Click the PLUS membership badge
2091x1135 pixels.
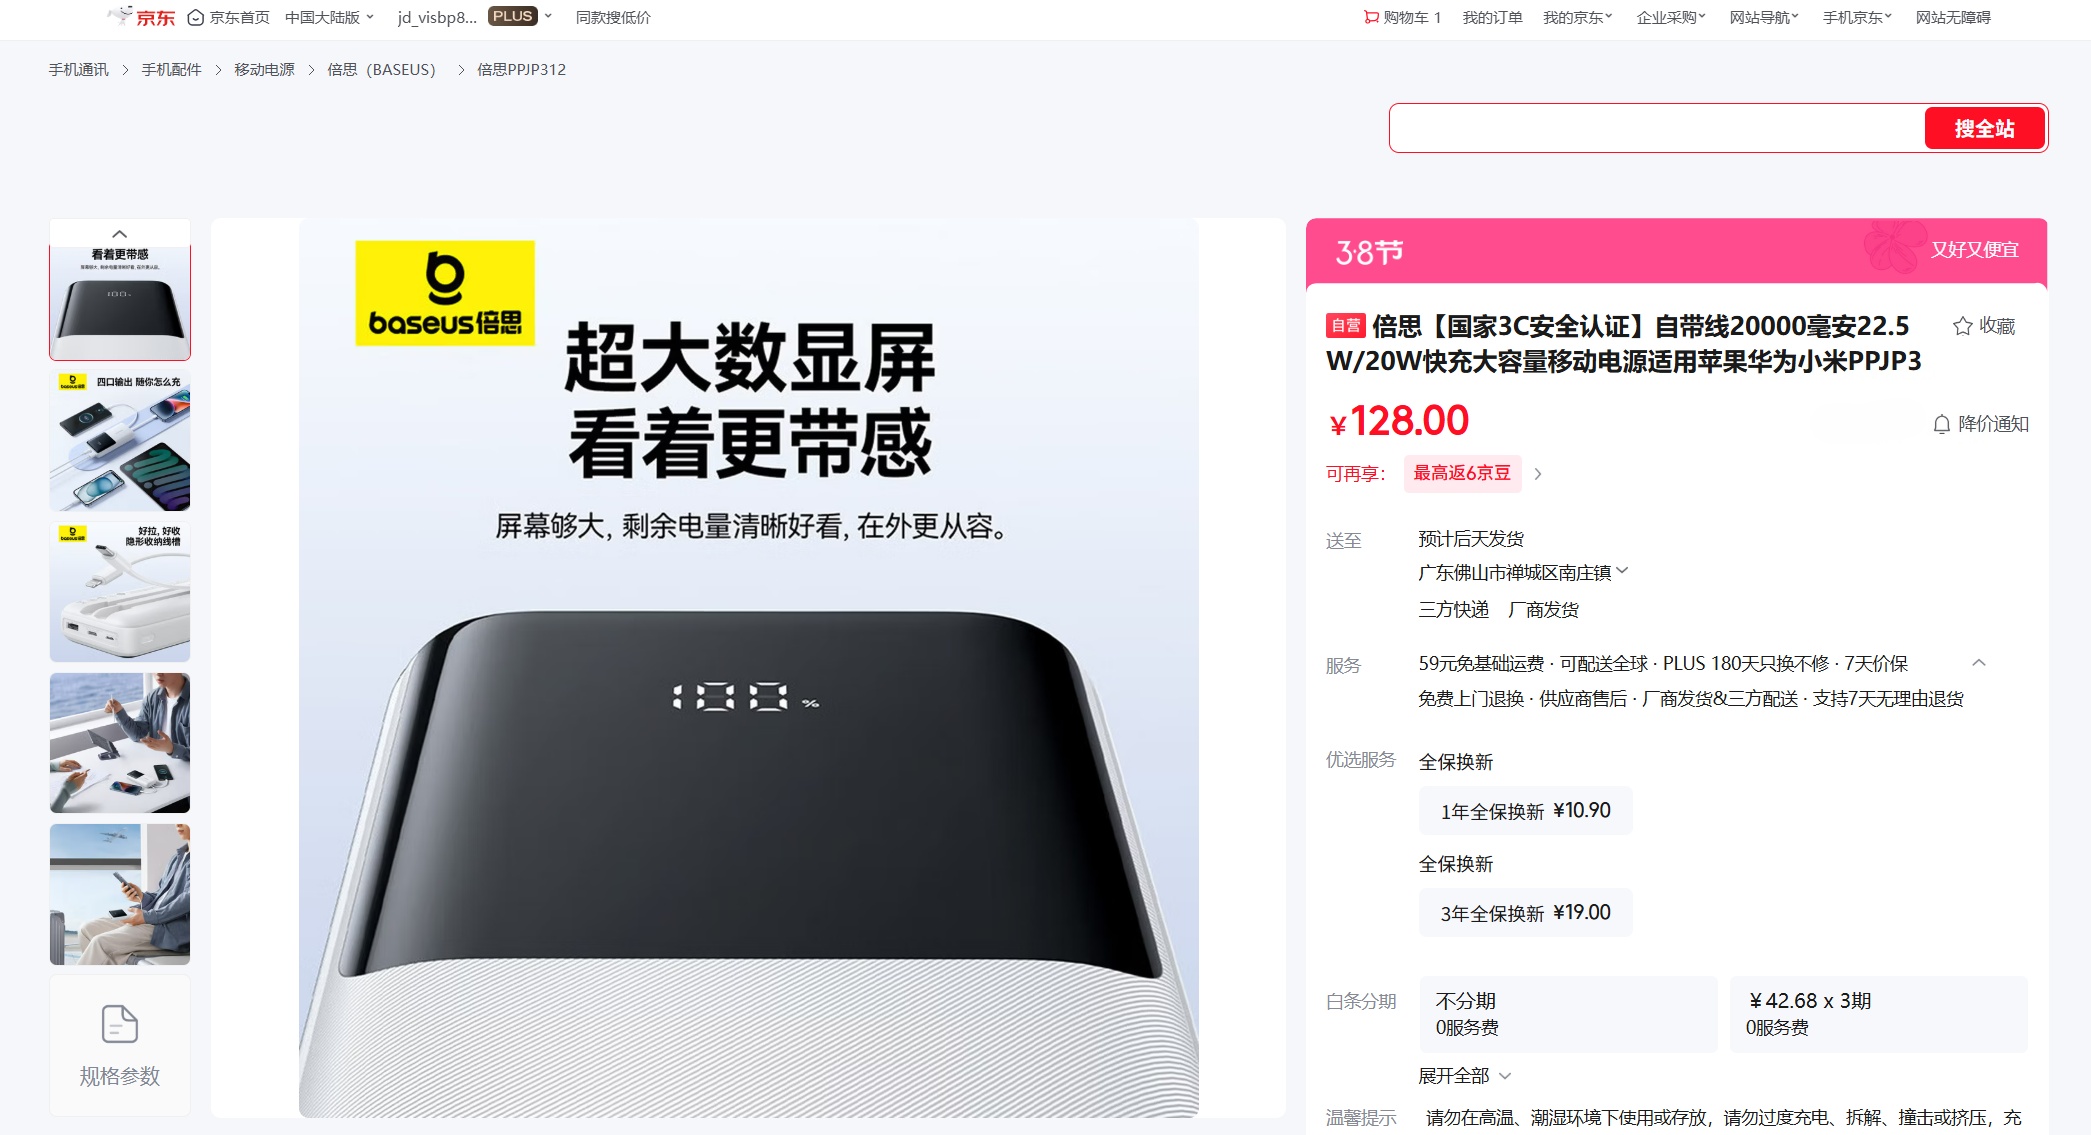click(x=513, y=16)
